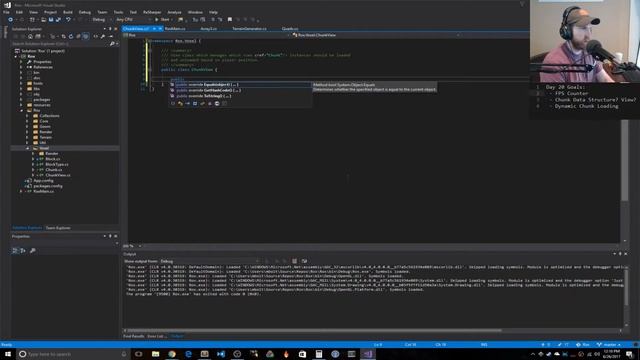Expand the Properties node

(21, 62)
